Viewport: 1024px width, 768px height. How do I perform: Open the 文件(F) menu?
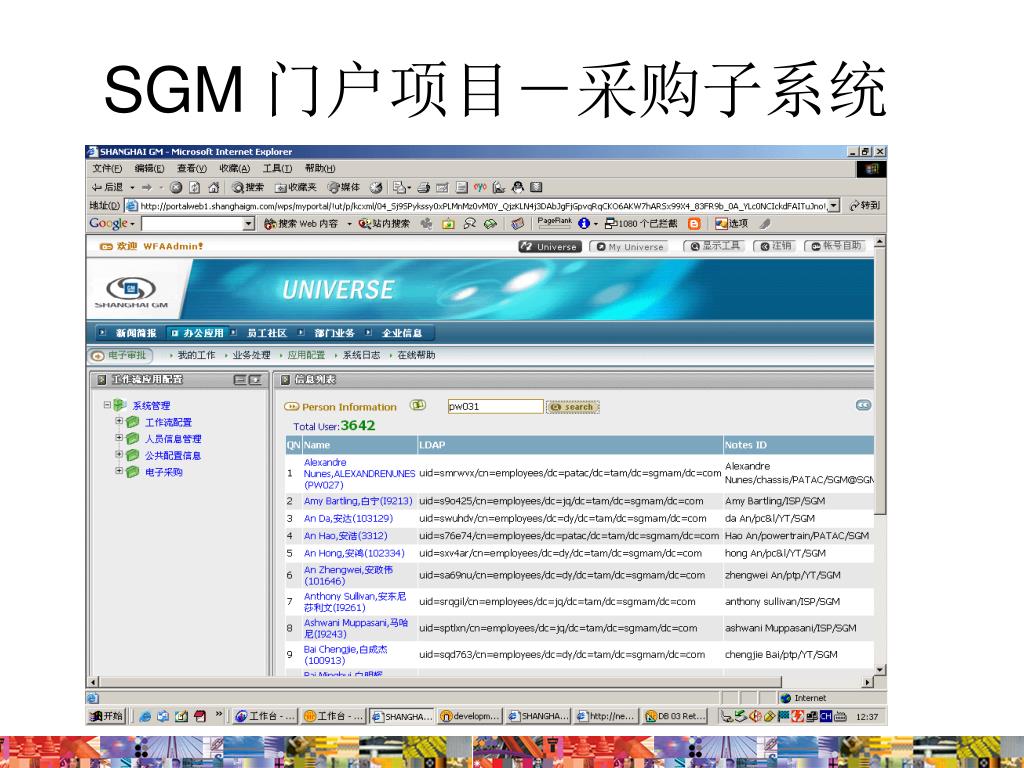point(106,168)
